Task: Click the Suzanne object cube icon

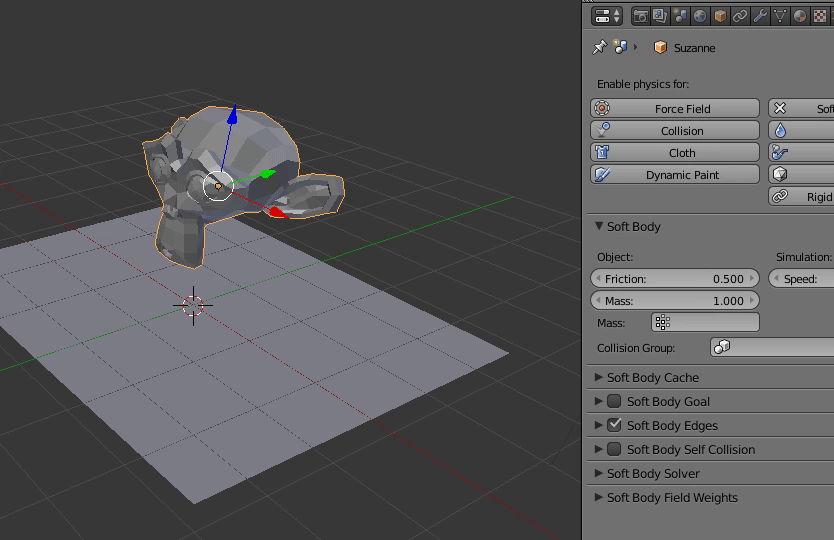Action: (660, 47)
